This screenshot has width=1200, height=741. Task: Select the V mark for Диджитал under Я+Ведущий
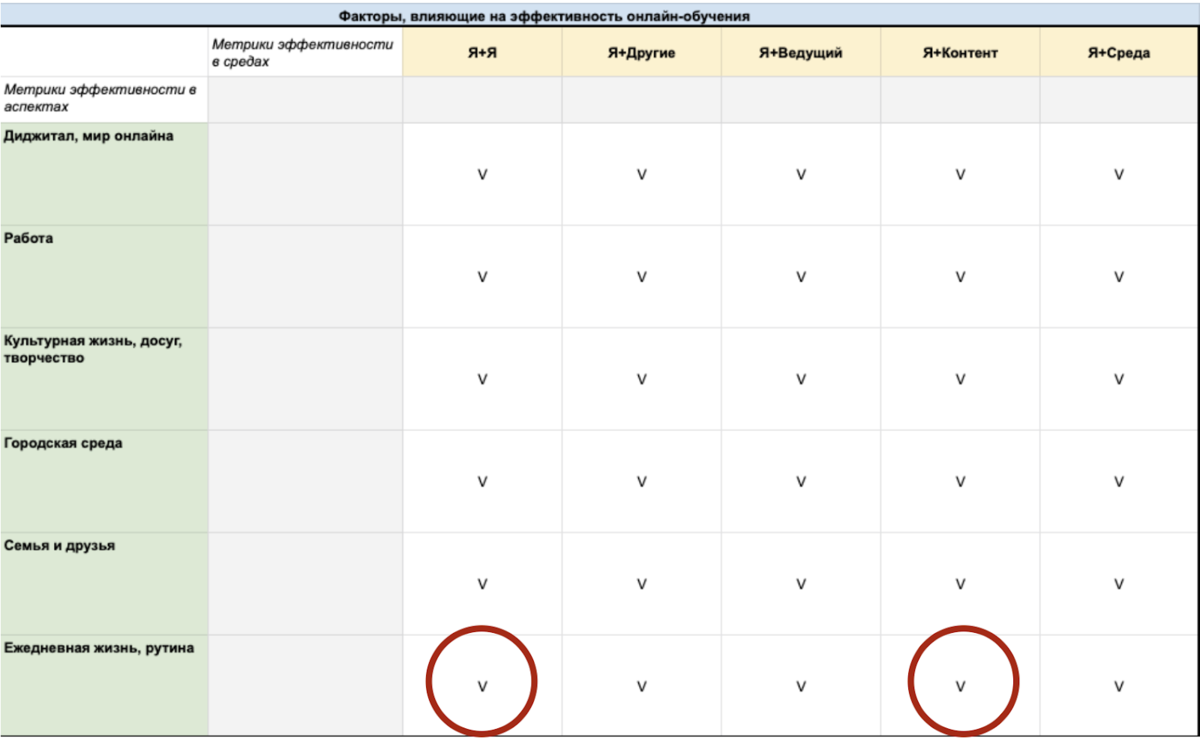tap(800, 175)
